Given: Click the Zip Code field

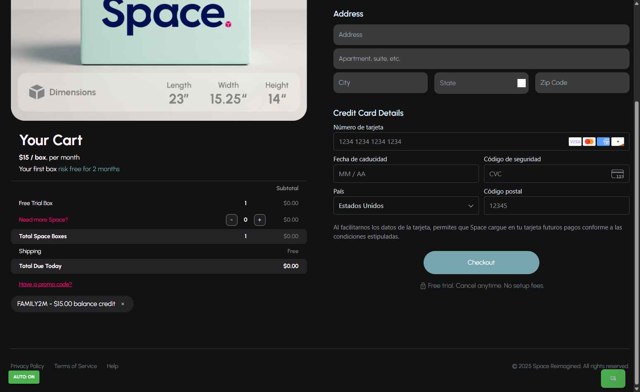Looking at the screenshot, I should coord(582,83).
